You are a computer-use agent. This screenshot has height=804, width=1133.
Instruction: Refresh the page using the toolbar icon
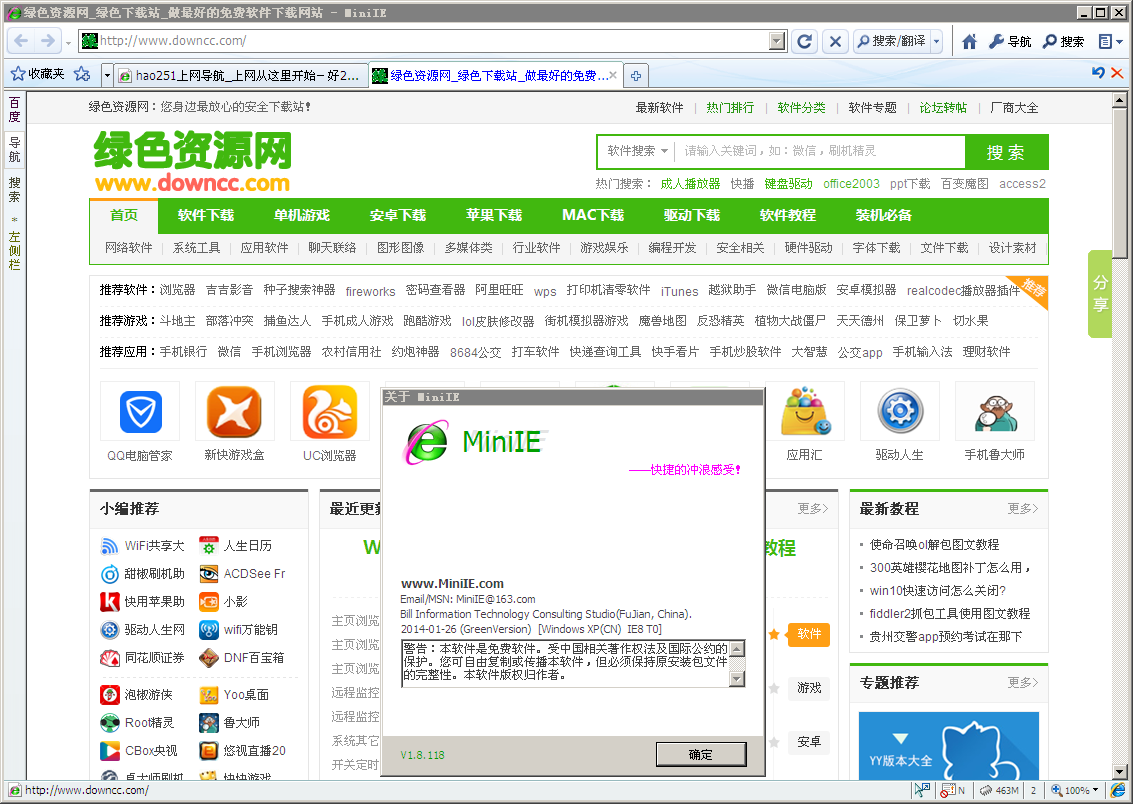coord(803,42)
